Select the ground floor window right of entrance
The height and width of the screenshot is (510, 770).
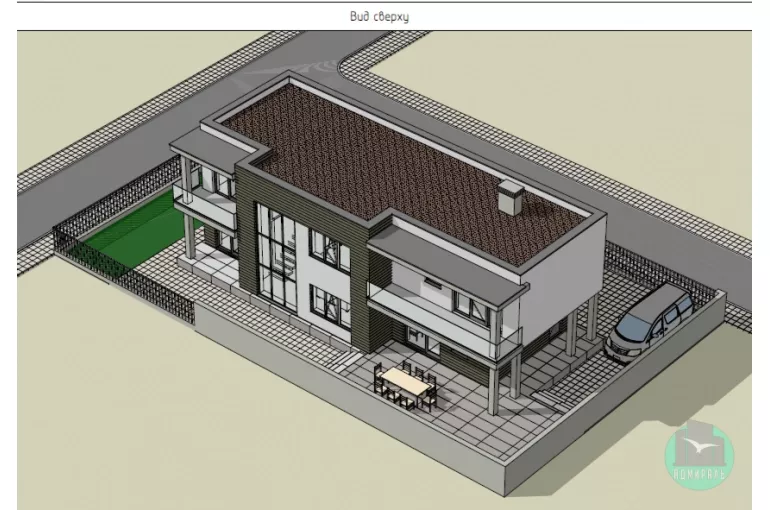point(325,305)
